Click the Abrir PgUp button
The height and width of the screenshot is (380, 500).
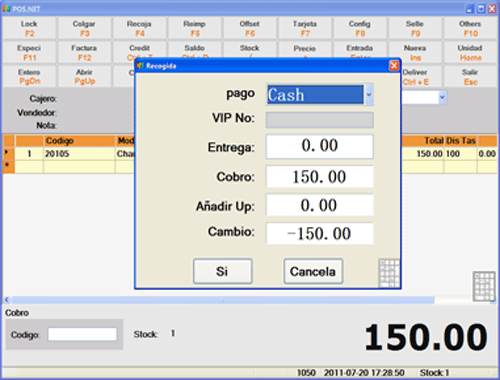(84, 76)
